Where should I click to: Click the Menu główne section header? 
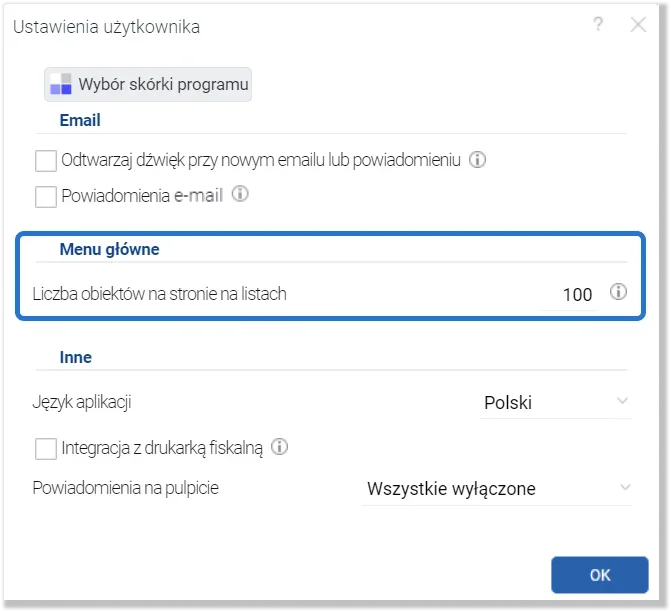tap(109, 249)
